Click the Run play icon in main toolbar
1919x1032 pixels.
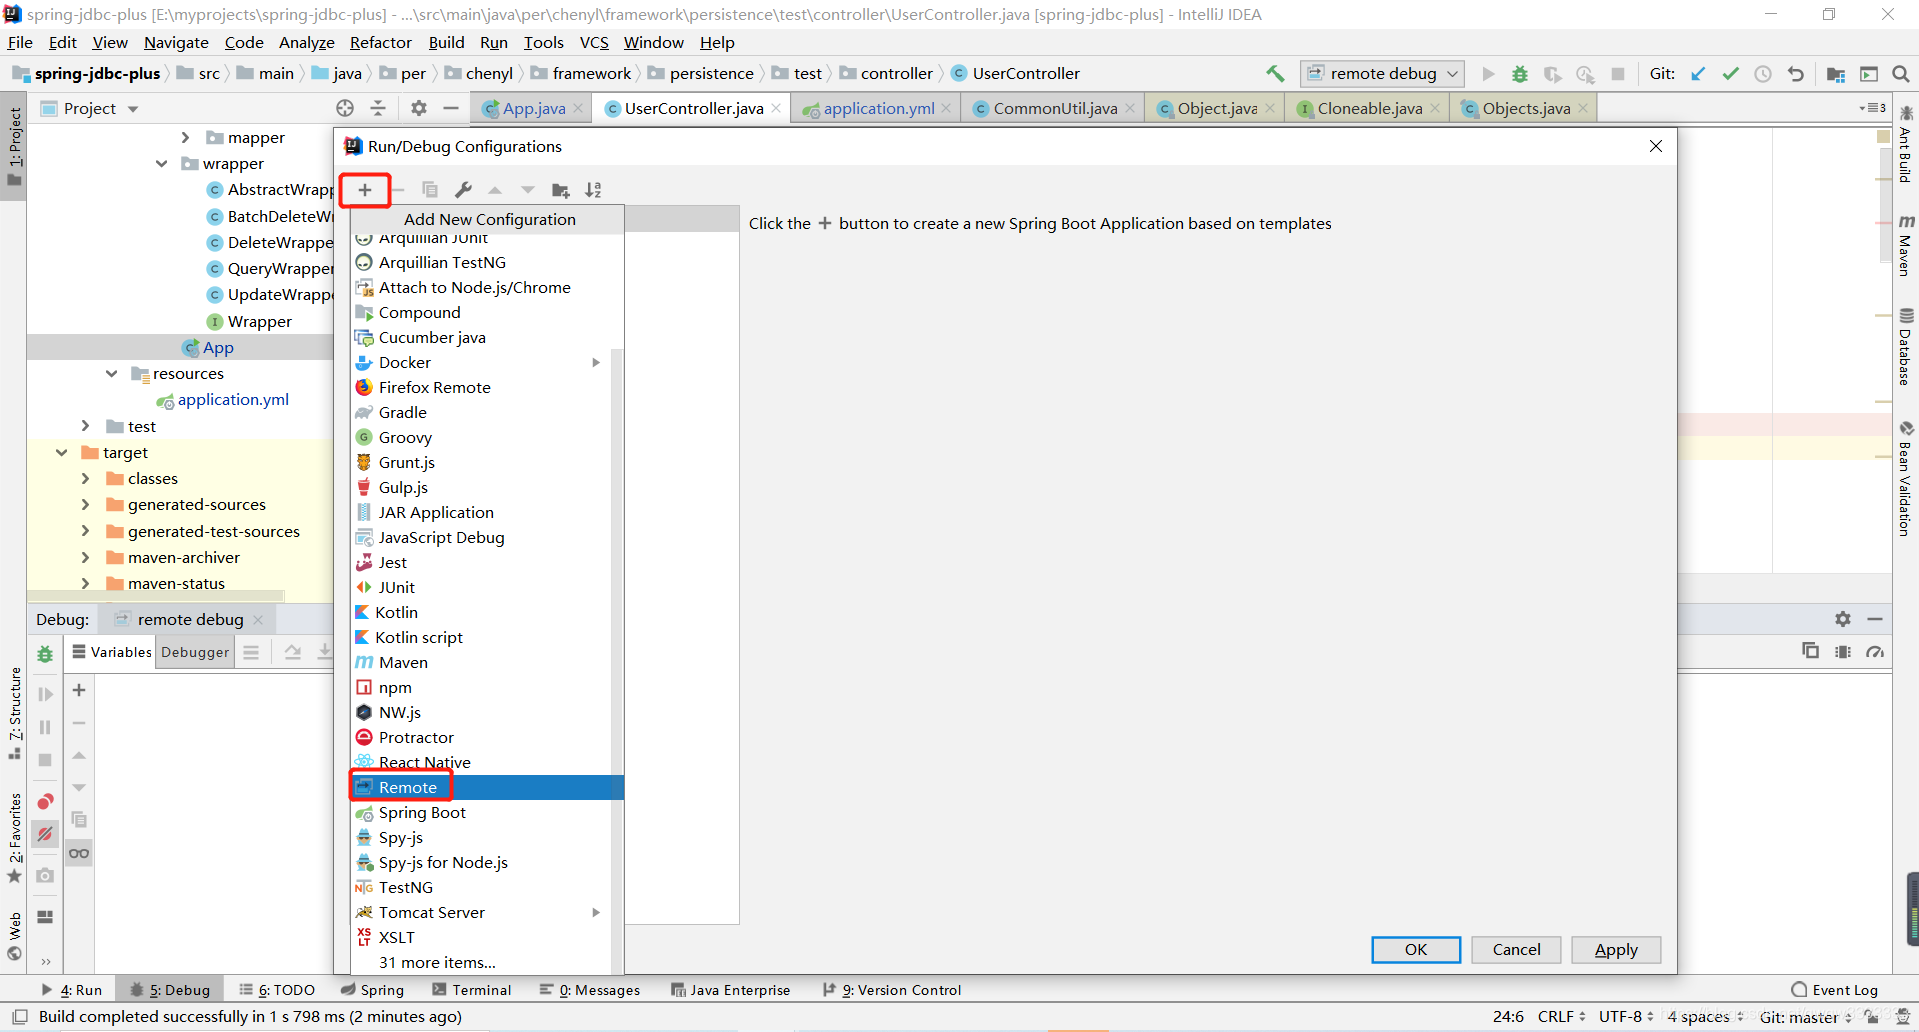coord(1488,74)
